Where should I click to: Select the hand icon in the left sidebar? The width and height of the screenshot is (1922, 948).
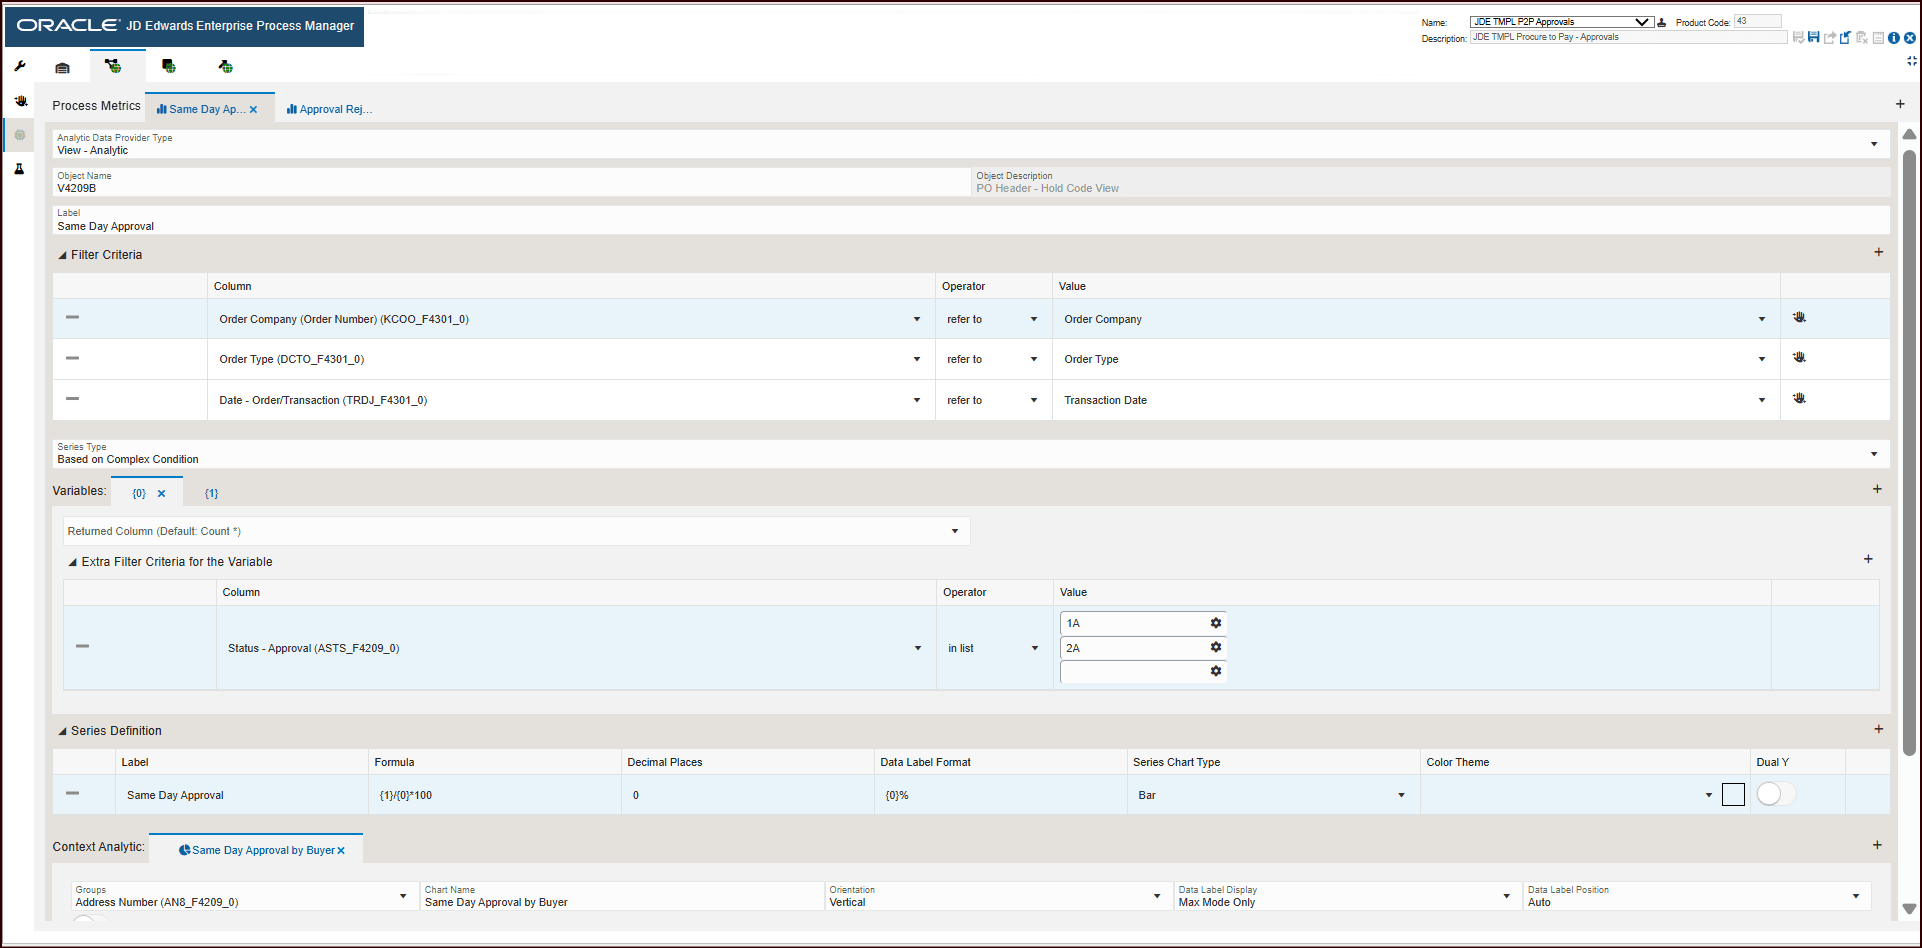[20, 100]
